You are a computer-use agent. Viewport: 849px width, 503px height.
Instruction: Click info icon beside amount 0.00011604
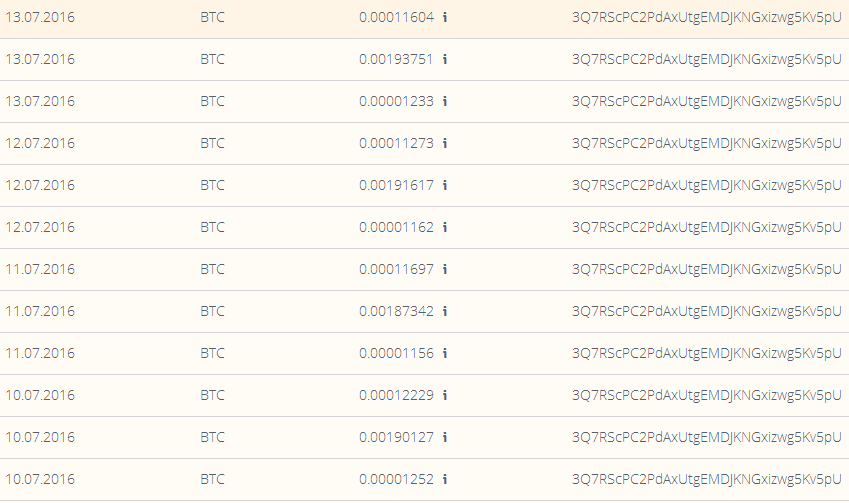[445, 17]
